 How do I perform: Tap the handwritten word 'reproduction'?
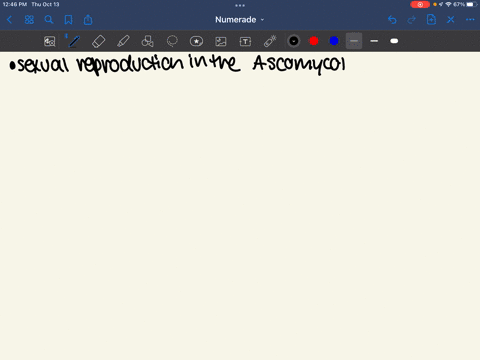(130, 65)
